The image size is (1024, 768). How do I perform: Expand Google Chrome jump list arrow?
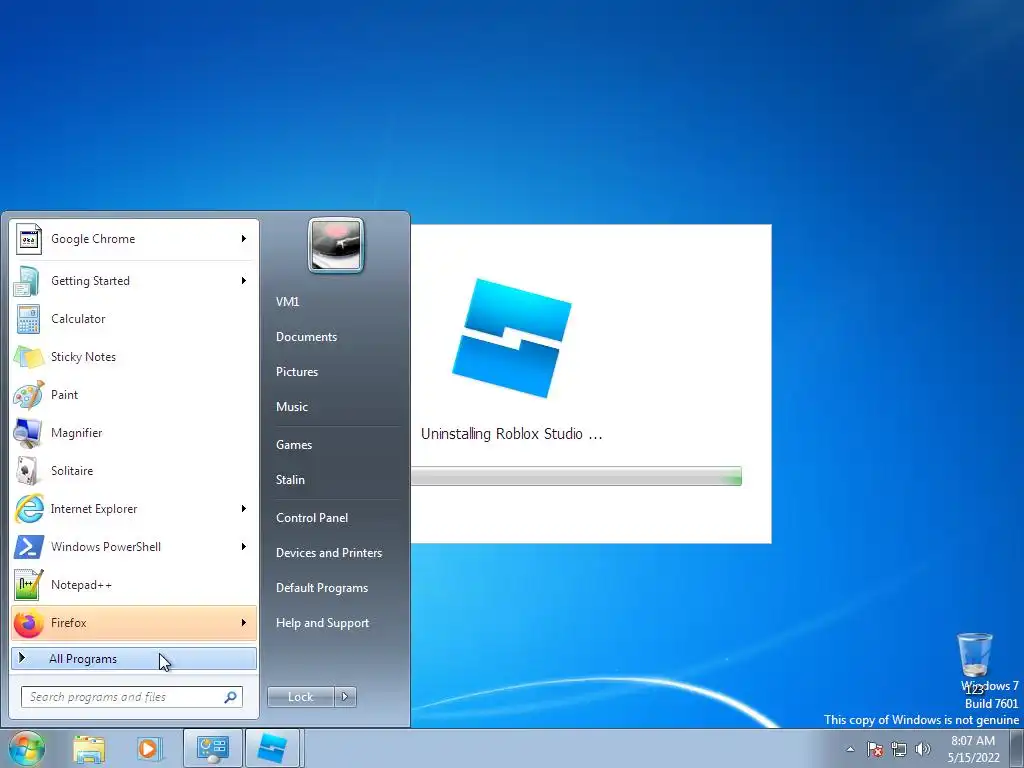click(x=244, y=239)
